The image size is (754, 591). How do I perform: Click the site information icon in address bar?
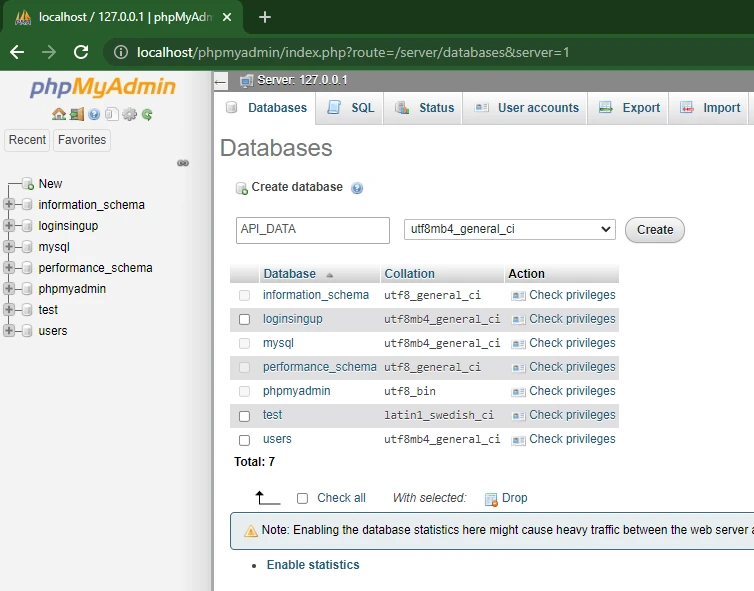point(121,52)
